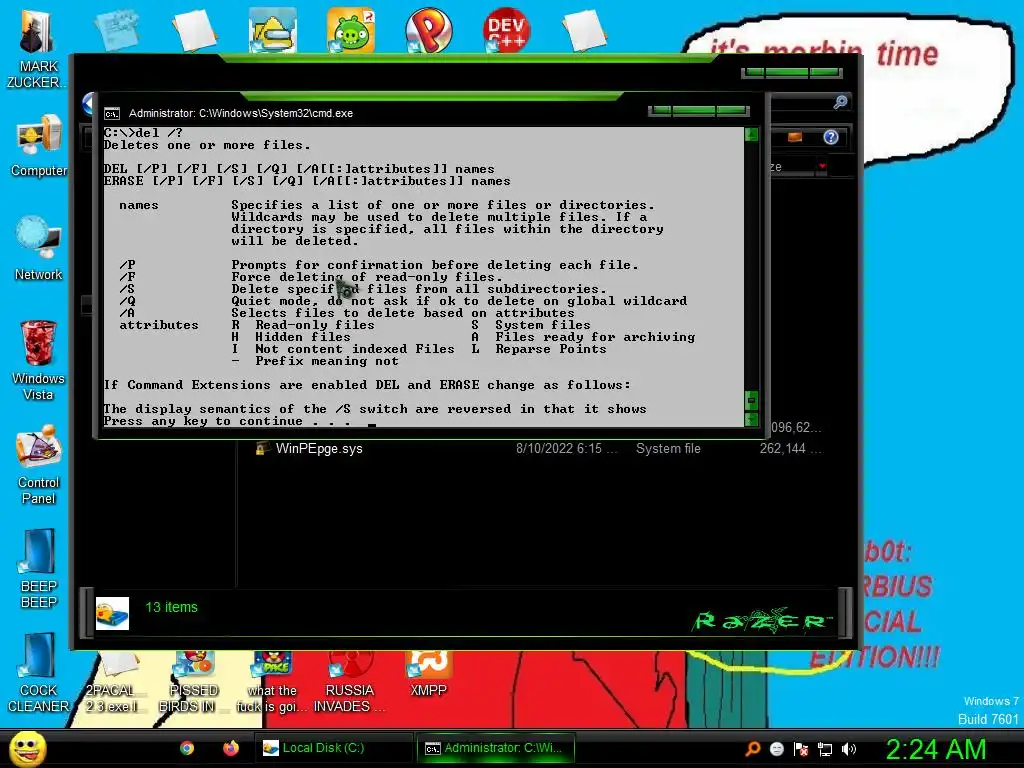Click the Explorer search magnifier icon
1024x768 pixels.
(840, 102)
